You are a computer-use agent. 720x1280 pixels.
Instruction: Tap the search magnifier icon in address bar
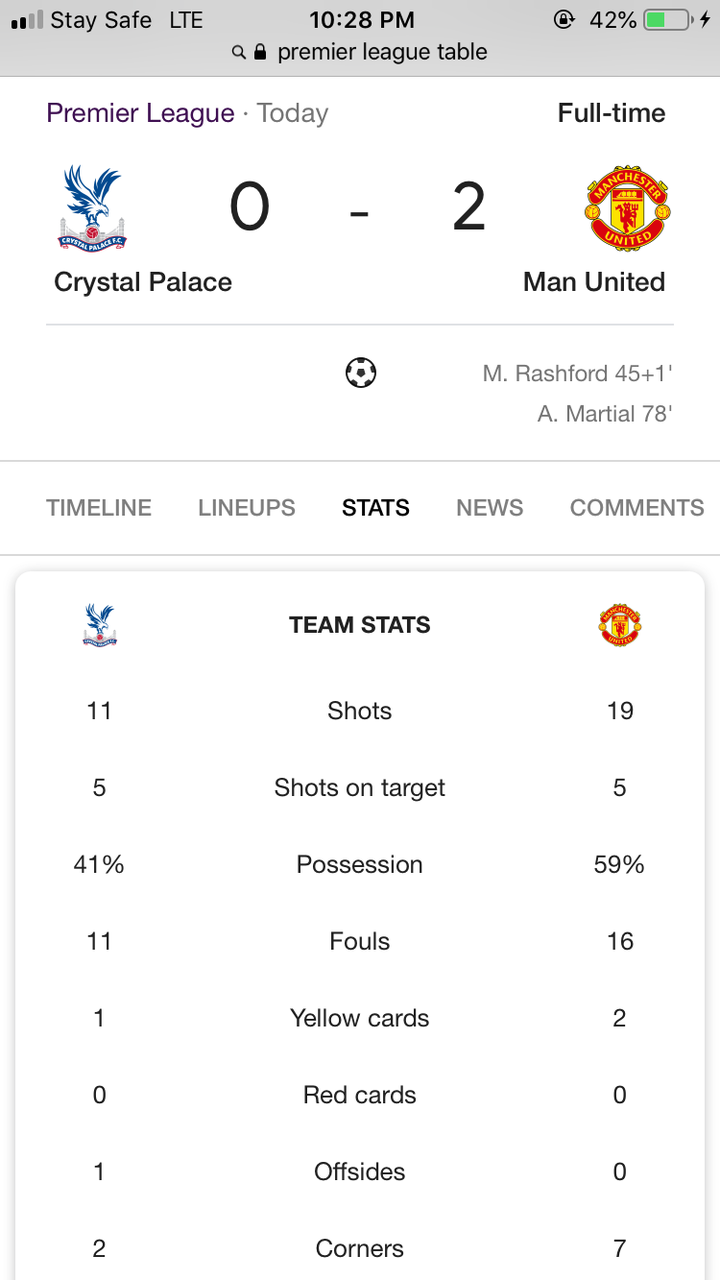click(239, 52)
